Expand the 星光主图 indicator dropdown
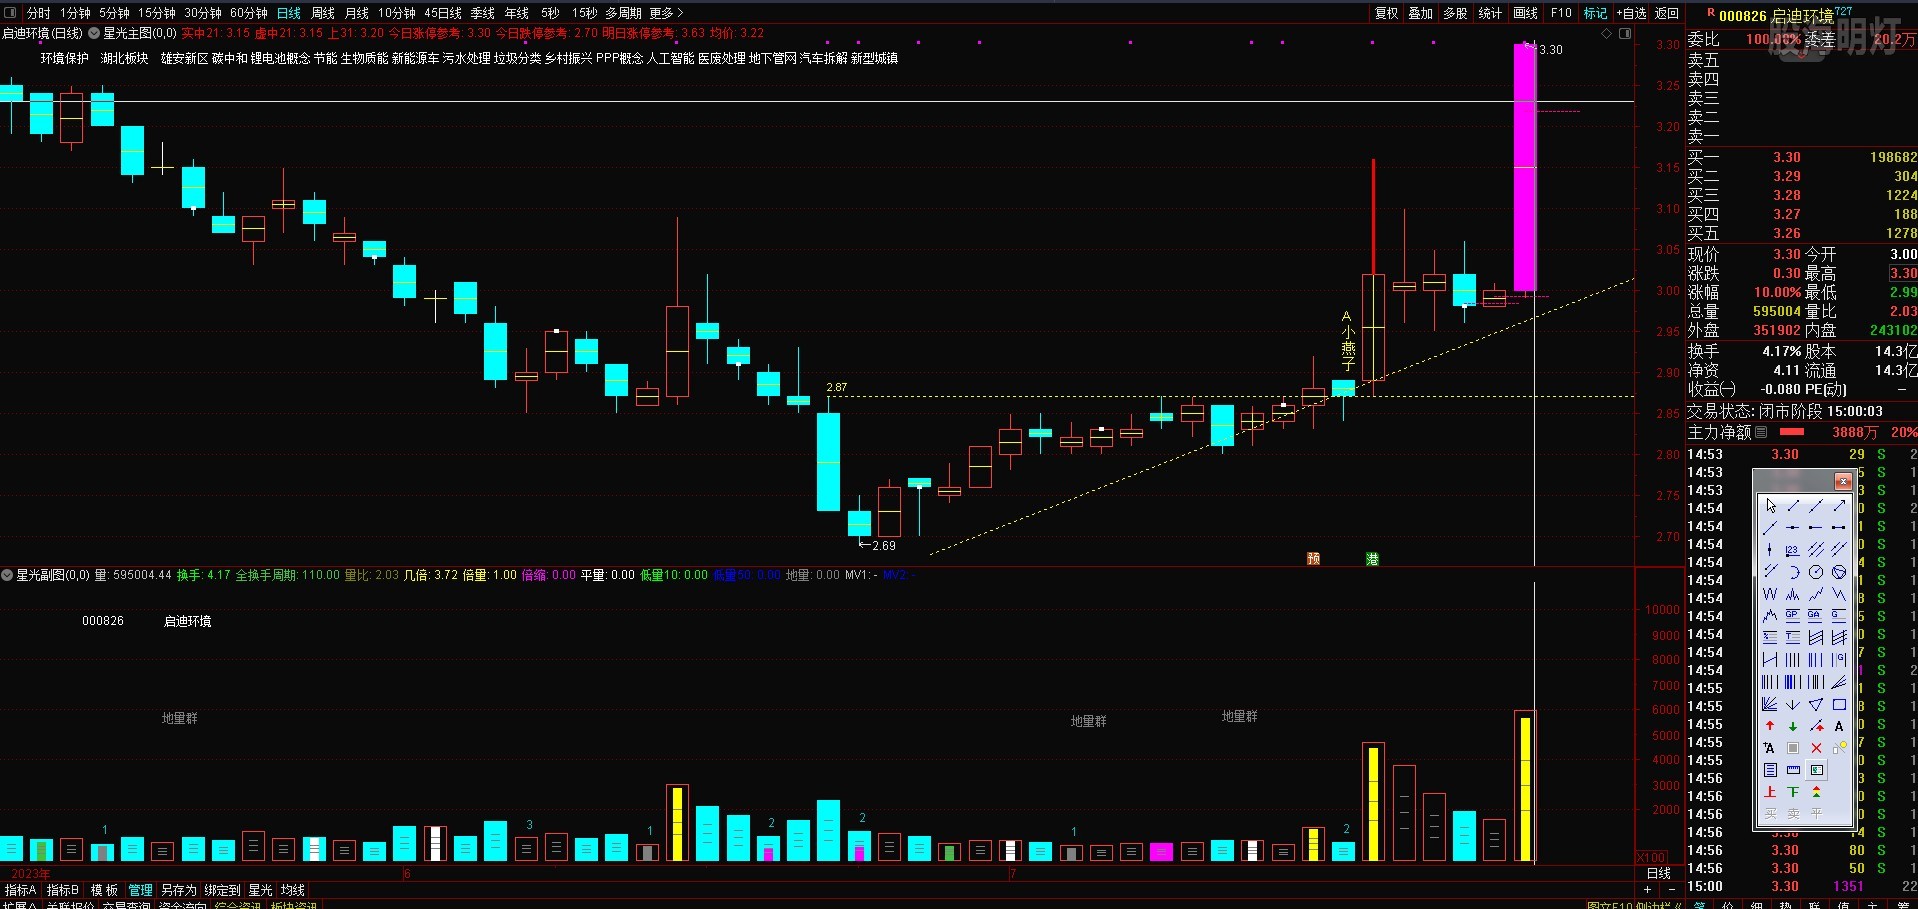This screenshot has height=909, width=1918. point(95,34)
